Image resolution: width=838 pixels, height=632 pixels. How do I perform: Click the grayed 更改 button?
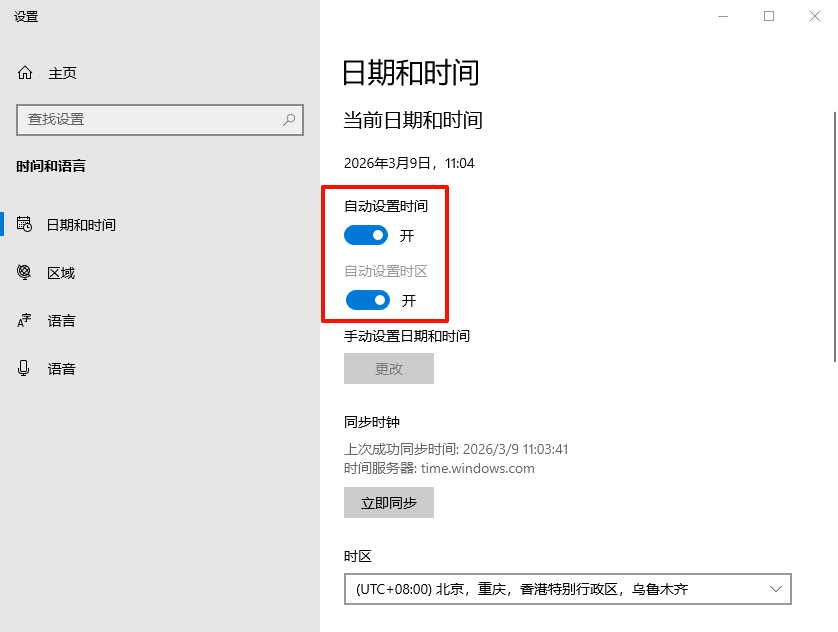pos(388,368)
